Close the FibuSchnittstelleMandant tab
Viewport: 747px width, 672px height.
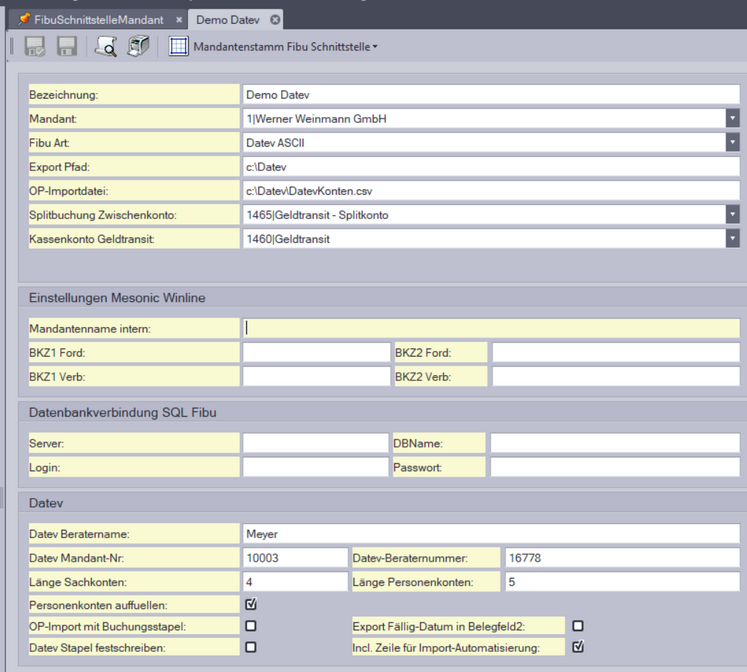click(x=179, y=20)
